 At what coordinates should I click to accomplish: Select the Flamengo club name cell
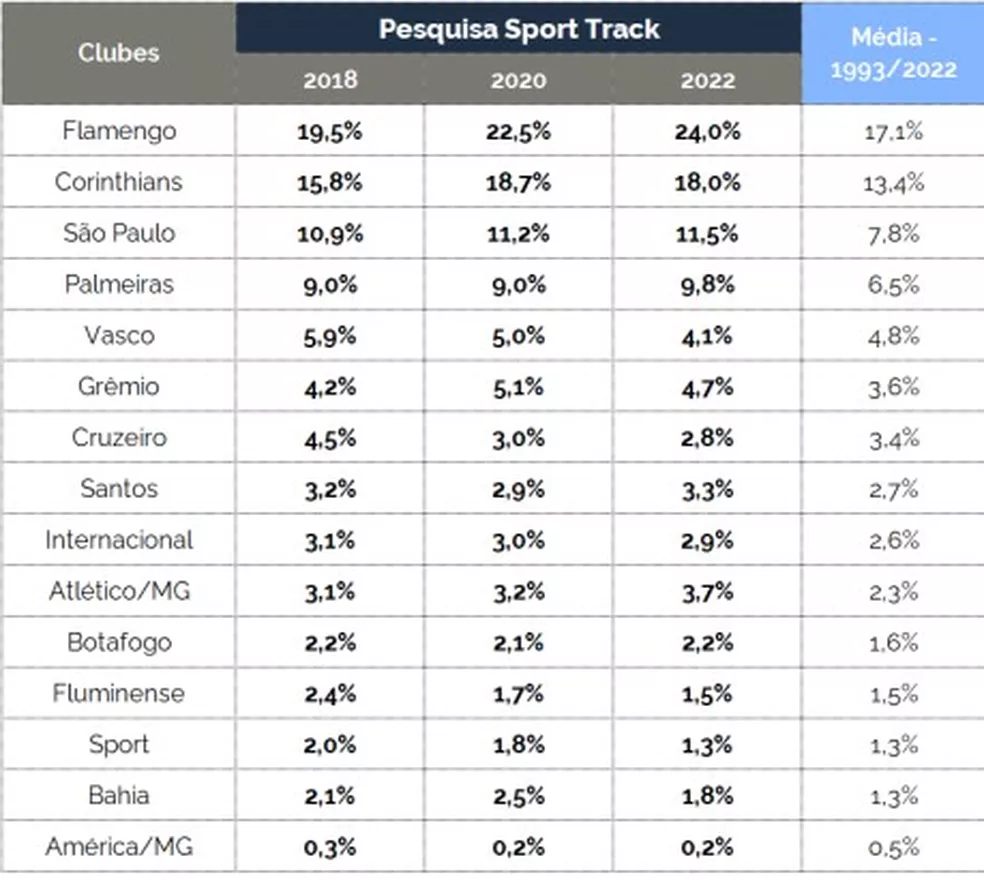coord(118,131)
